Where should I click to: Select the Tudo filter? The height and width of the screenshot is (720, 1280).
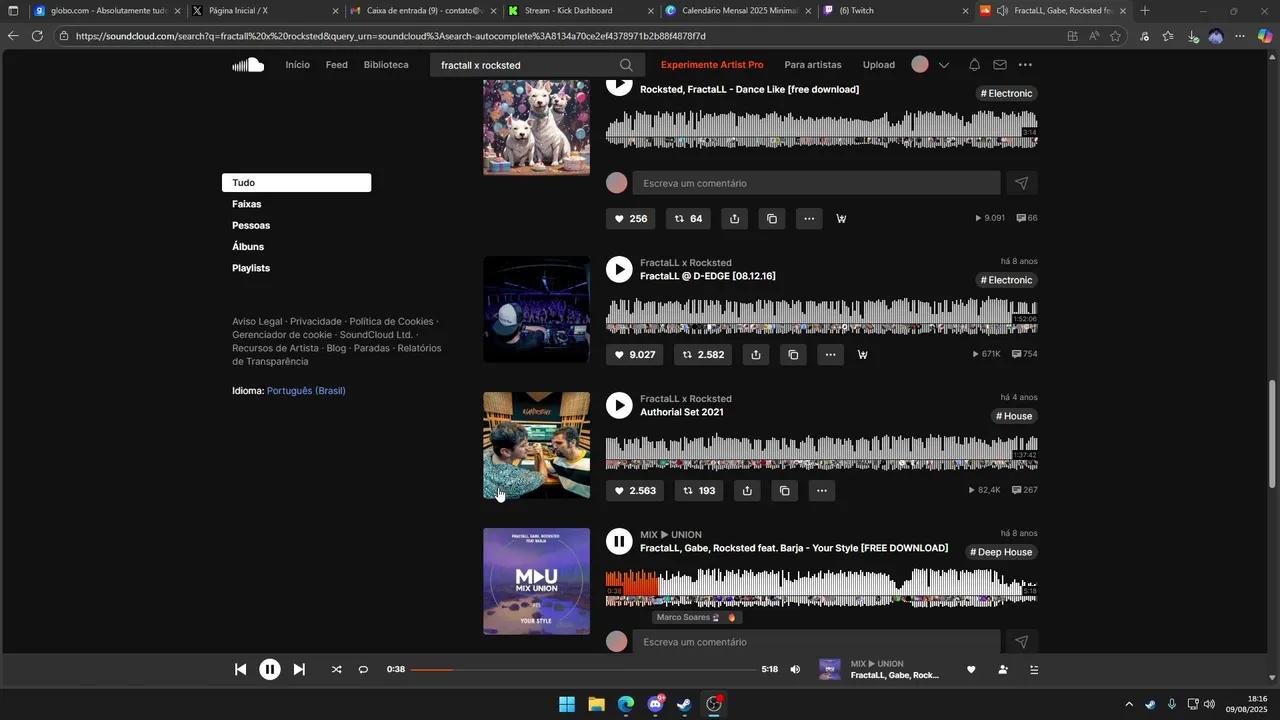[296, 183]
